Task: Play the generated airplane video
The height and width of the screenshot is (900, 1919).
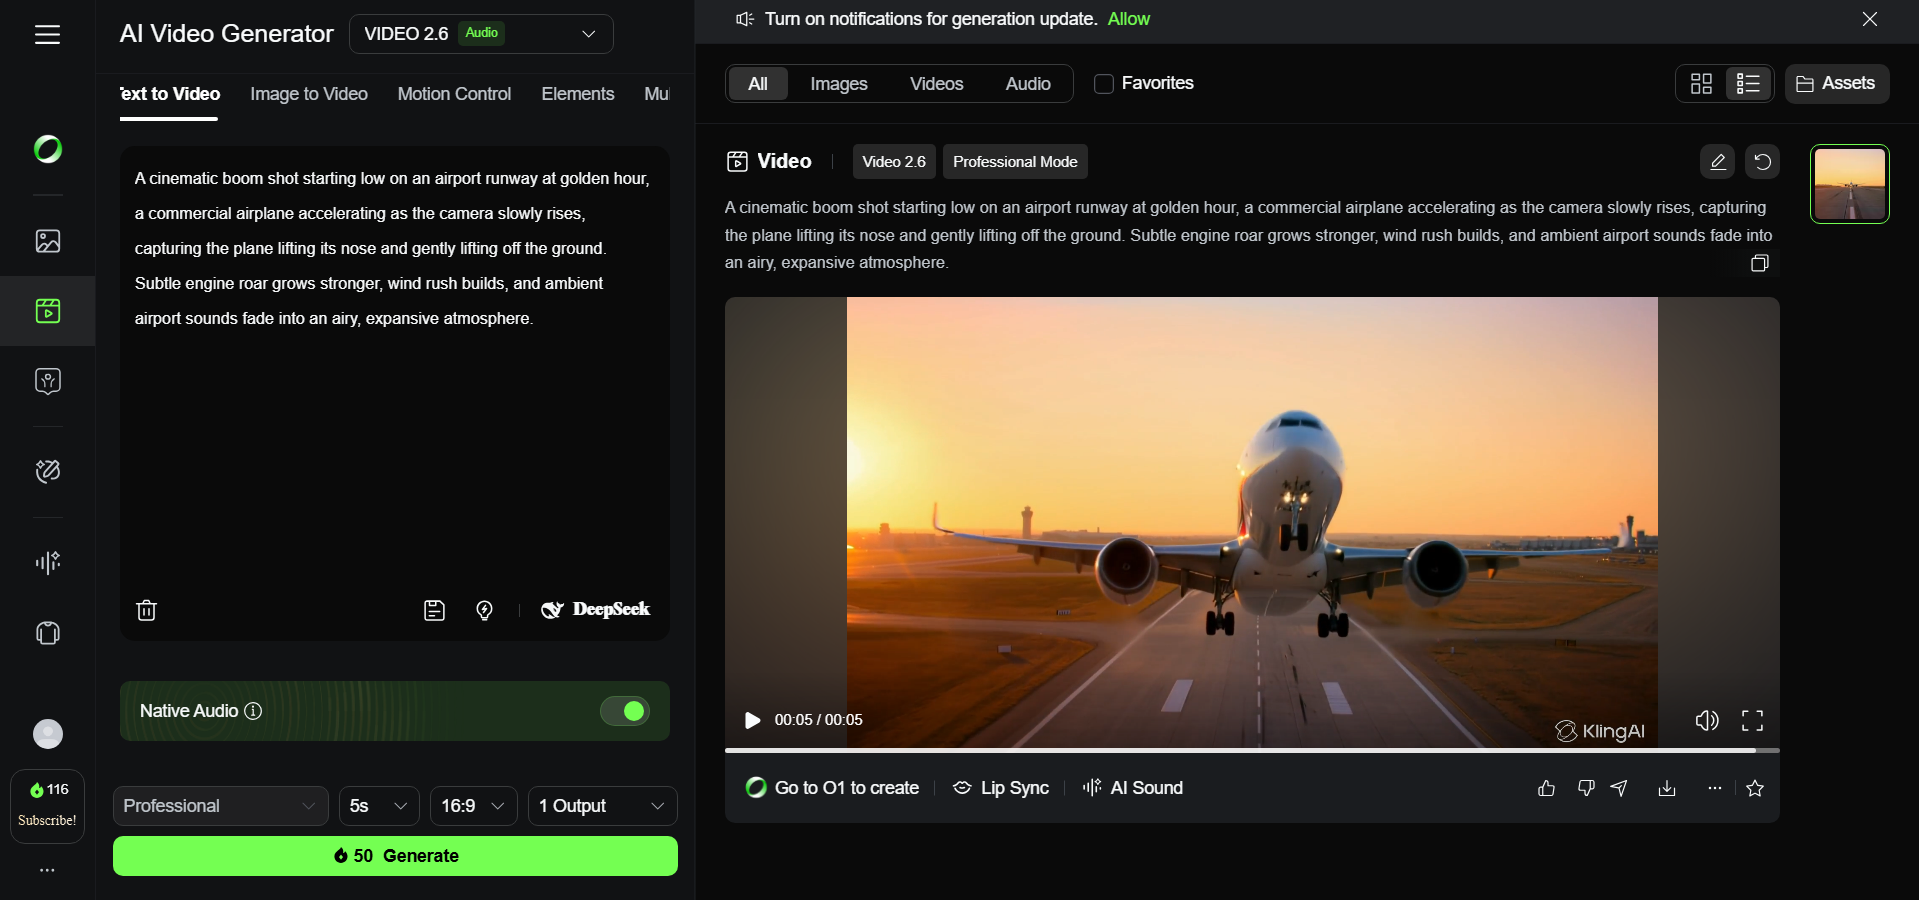Action: [753, 720]
